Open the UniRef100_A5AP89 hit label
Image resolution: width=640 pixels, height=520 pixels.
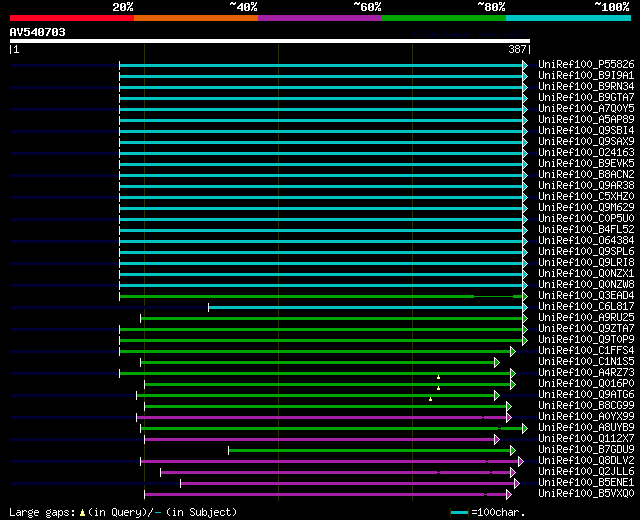pos(586,120)
